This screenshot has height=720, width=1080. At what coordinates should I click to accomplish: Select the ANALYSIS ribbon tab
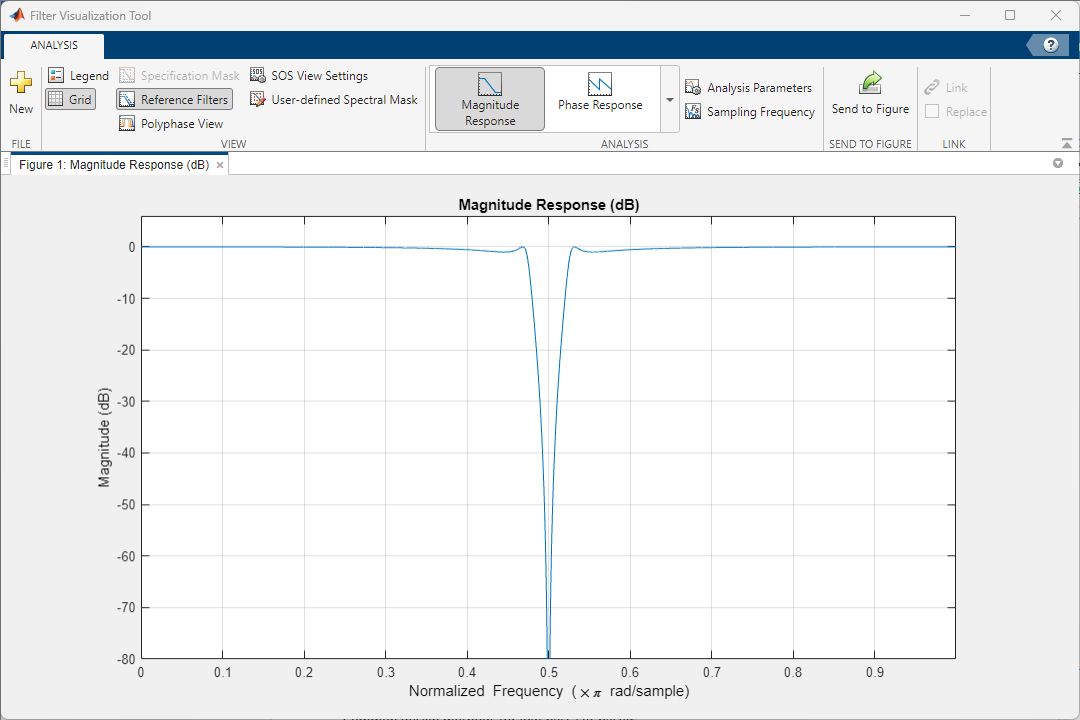point(53,45)
